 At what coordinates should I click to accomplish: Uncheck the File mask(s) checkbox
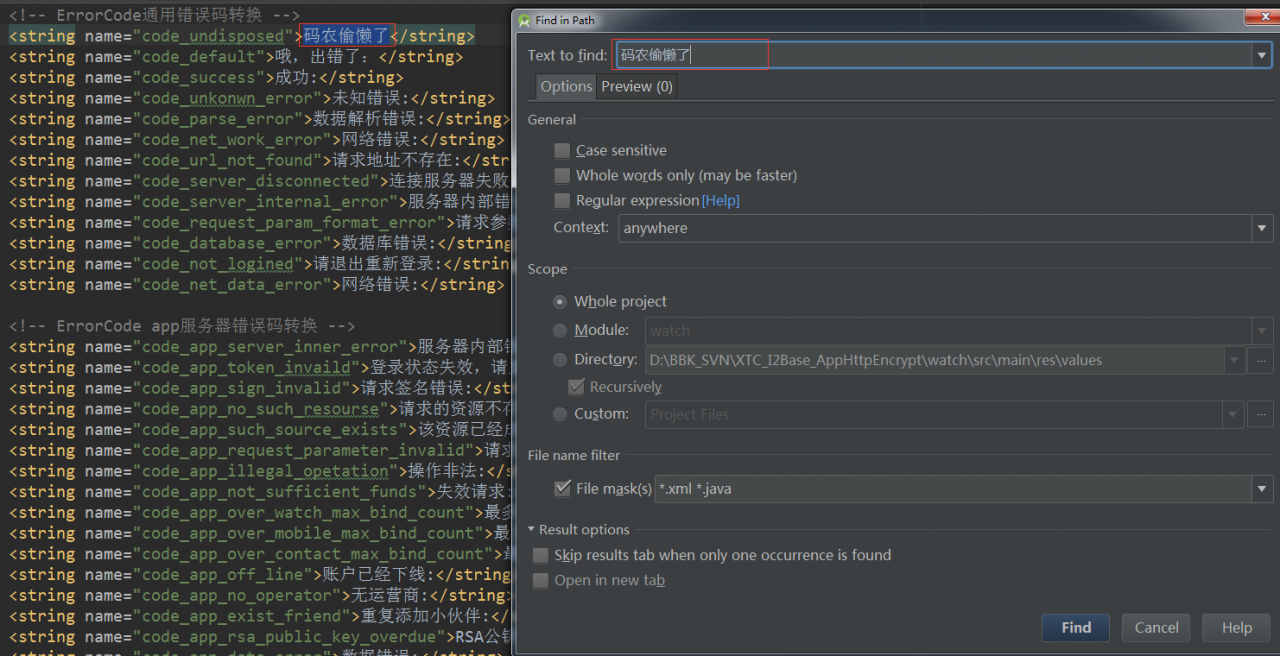coord(562,488)
